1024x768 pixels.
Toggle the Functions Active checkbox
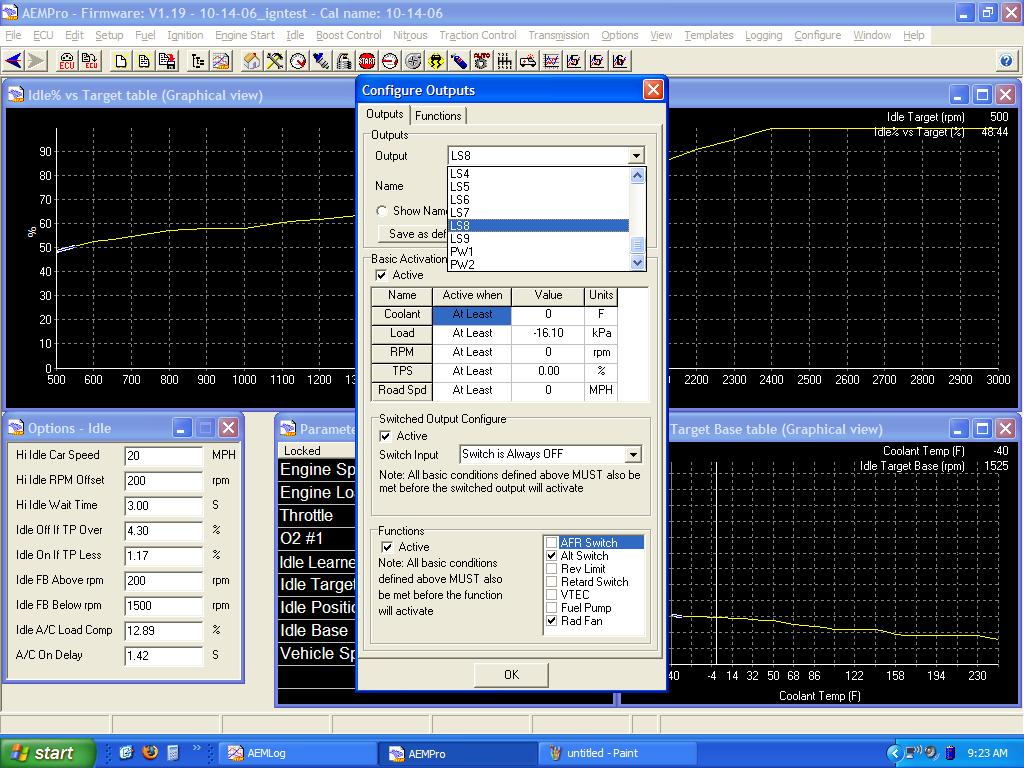[x=387, y=547]
